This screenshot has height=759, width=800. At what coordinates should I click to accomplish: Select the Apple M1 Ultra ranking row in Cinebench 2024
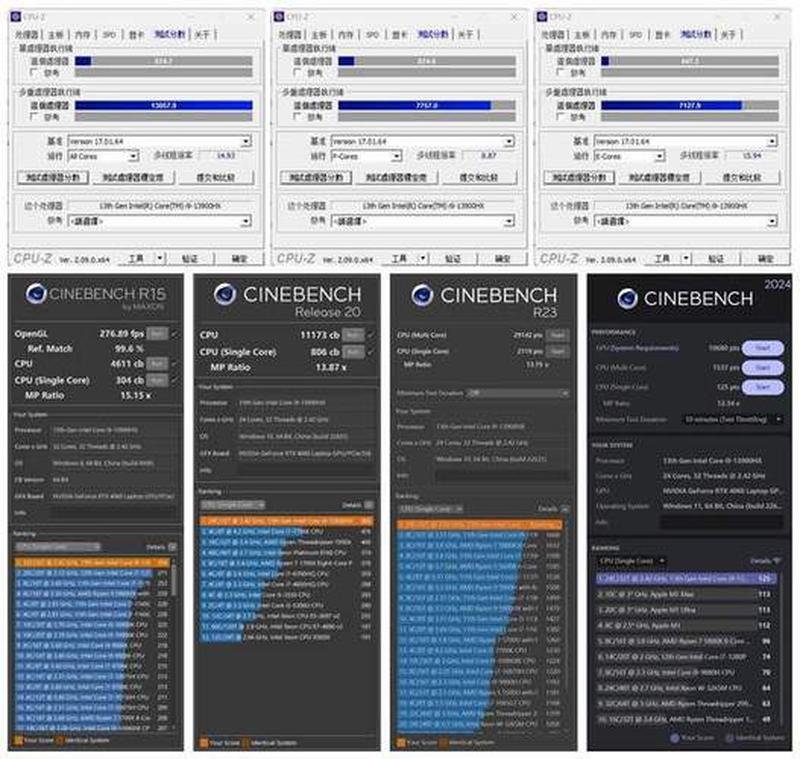click(x=687, y=610)
